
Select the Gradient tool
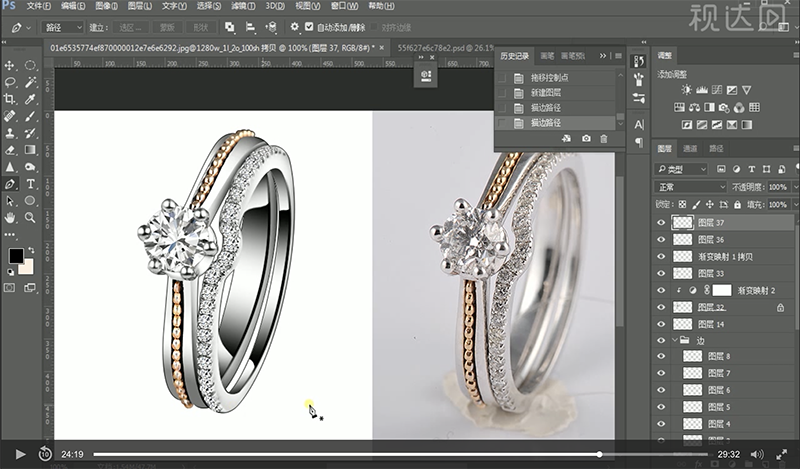click(30, 150)
